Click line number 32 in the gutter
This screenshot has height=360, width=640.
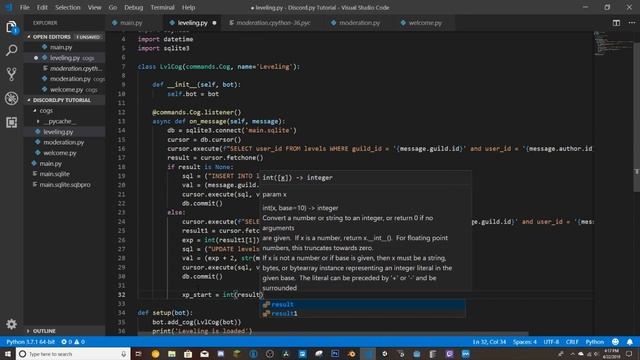pos(121,295)
